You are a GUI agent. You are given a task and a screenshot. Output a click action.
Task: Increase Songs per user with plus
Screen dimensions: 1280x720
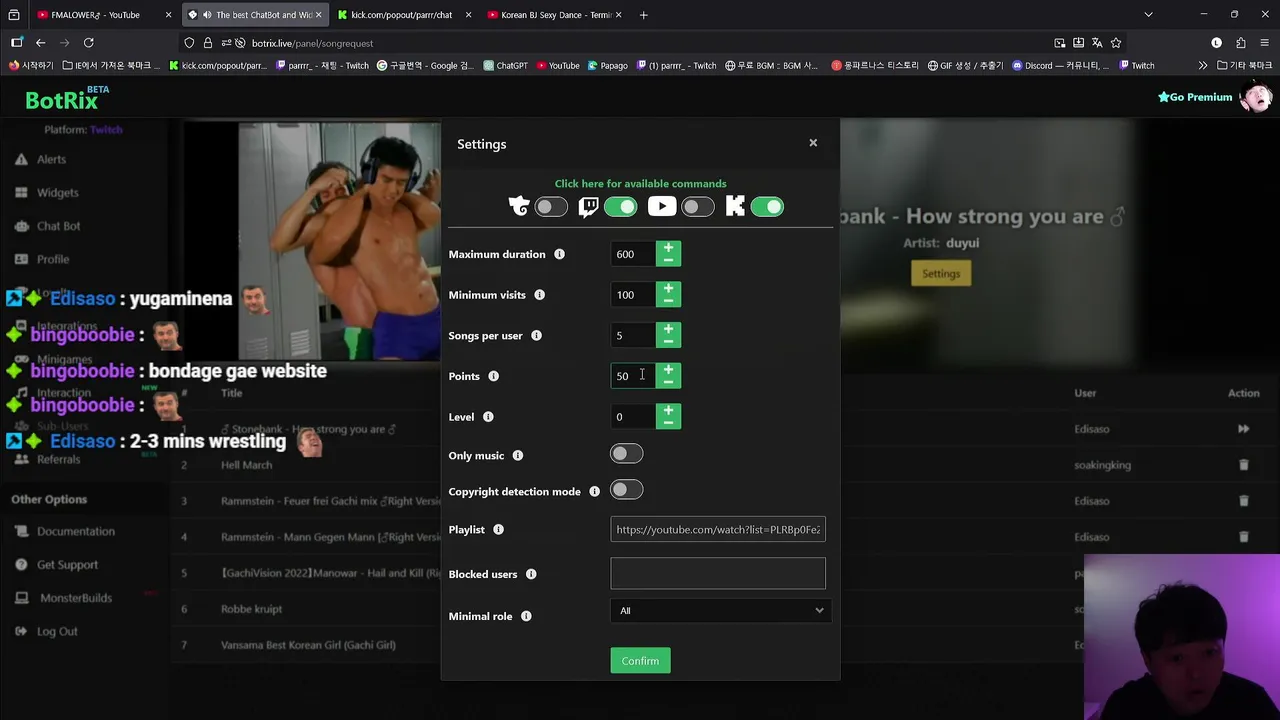point(668,329)
